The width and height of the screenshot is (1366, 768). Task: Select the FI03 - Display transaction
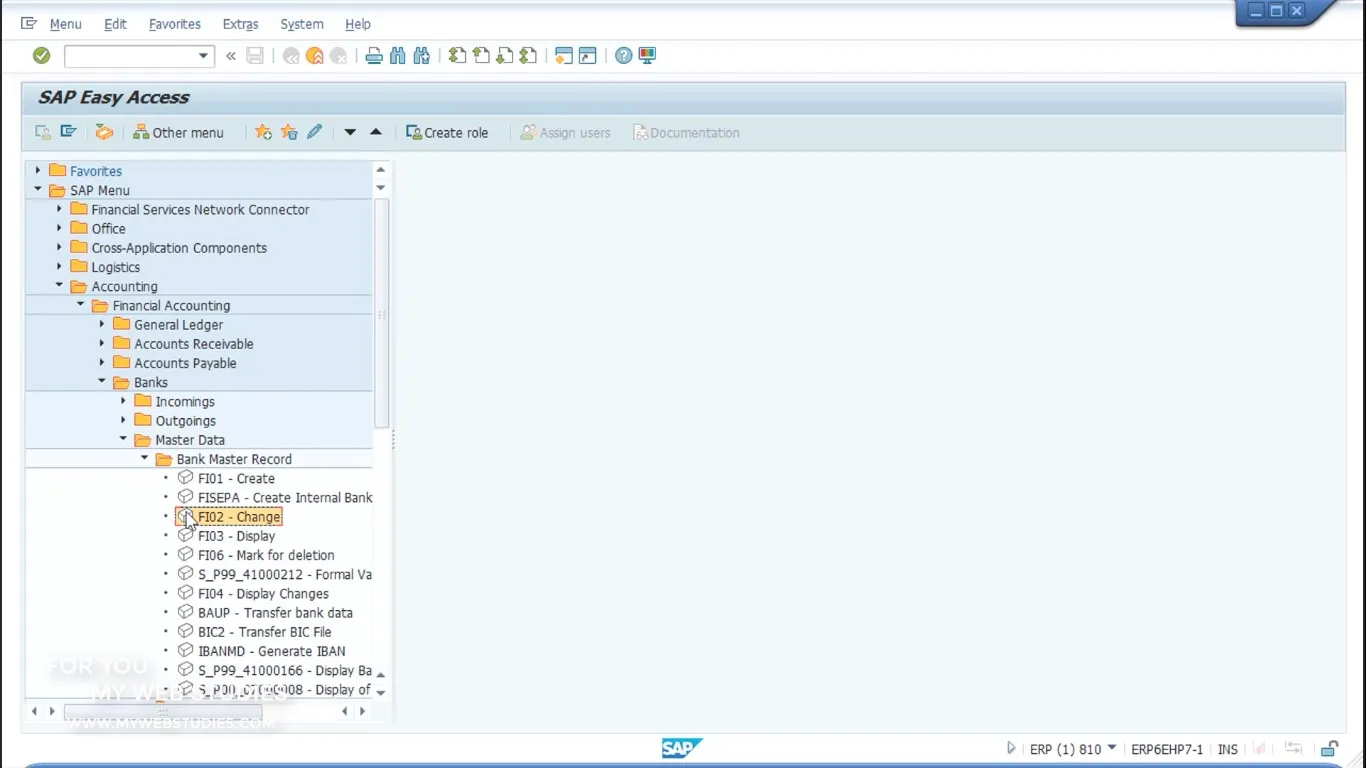click(237, 536)
